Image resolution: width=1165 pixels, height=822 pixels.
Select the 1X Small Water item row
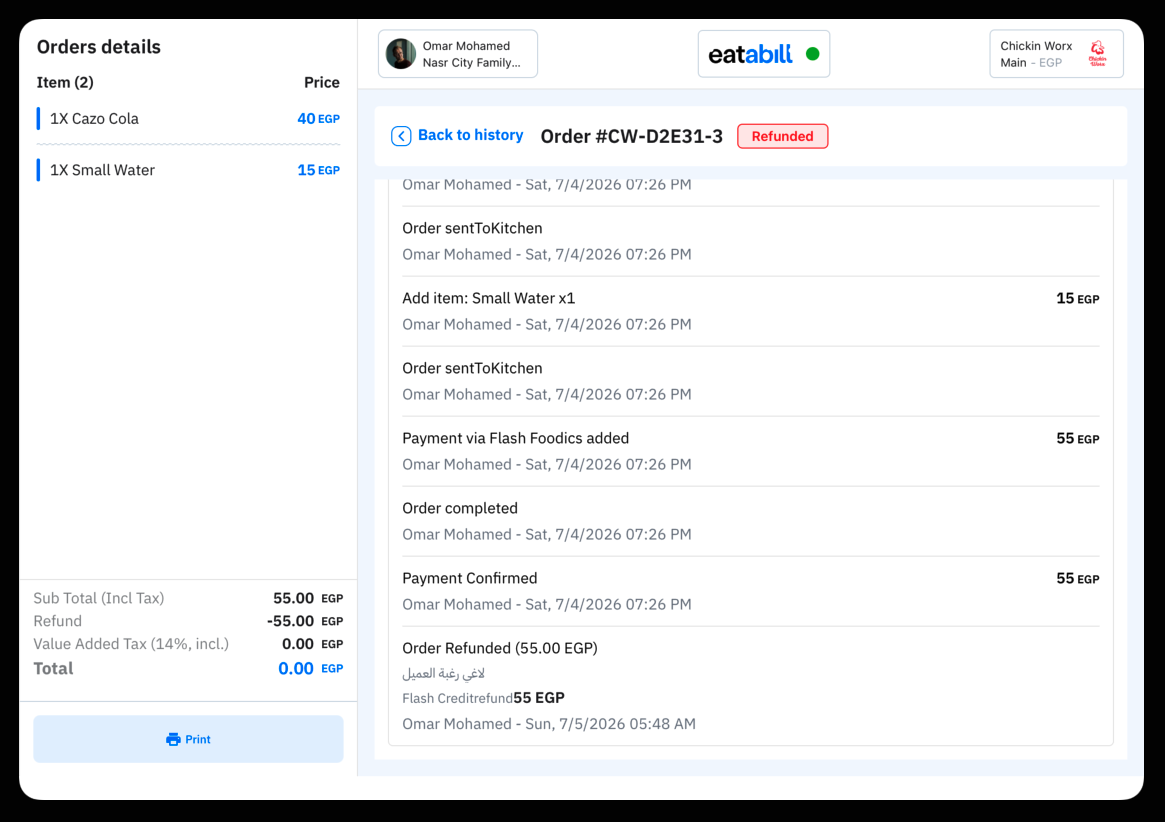pos(189,170)
